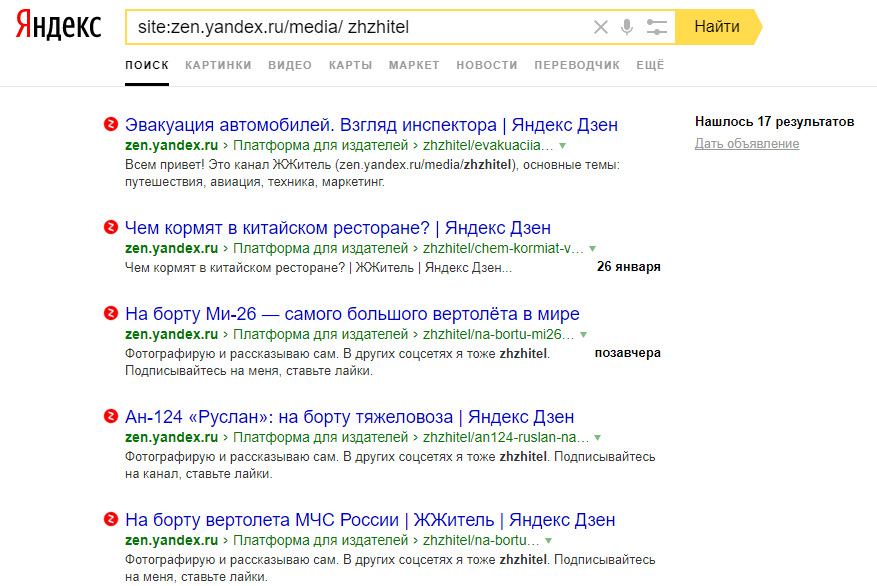This screenshot has width=877, height=586.
Task: Expand dropdown arrow after zhzhitel/chem-kormiat-v URL
Action: tap(592, 249)
